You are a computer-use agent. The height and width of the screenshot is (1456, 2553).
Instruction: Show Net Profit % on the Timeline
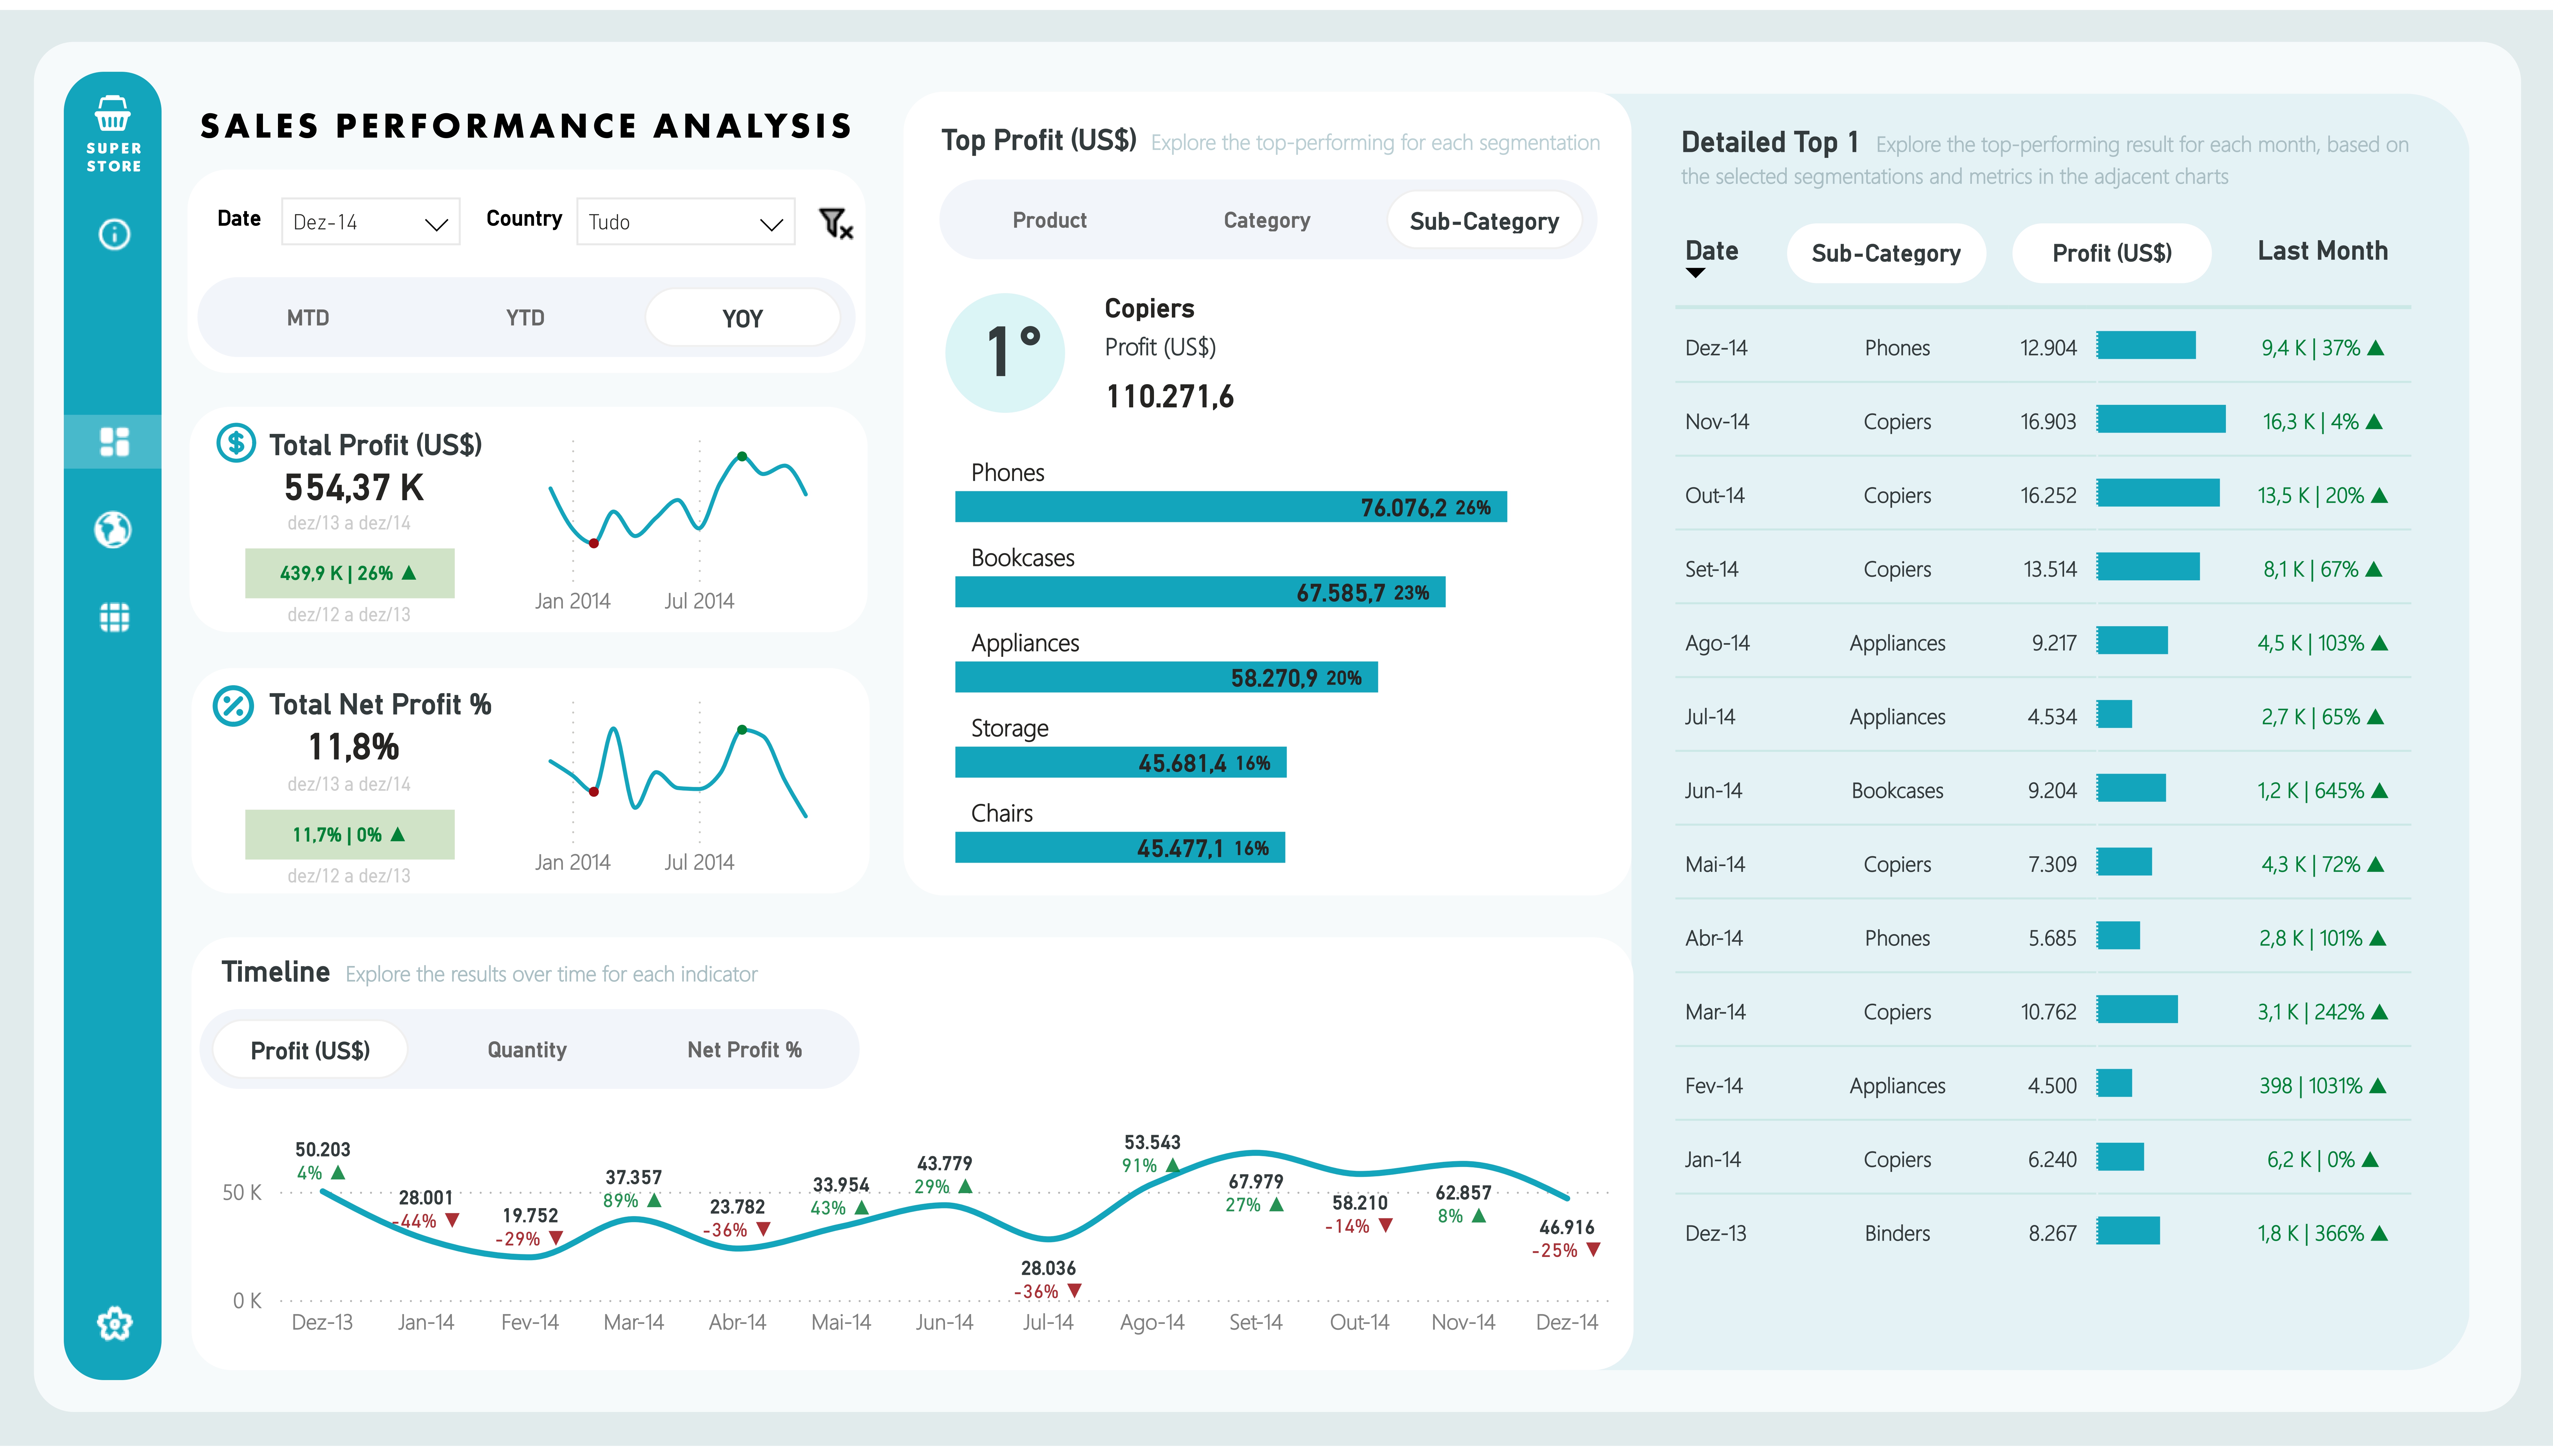[745, 1050]
